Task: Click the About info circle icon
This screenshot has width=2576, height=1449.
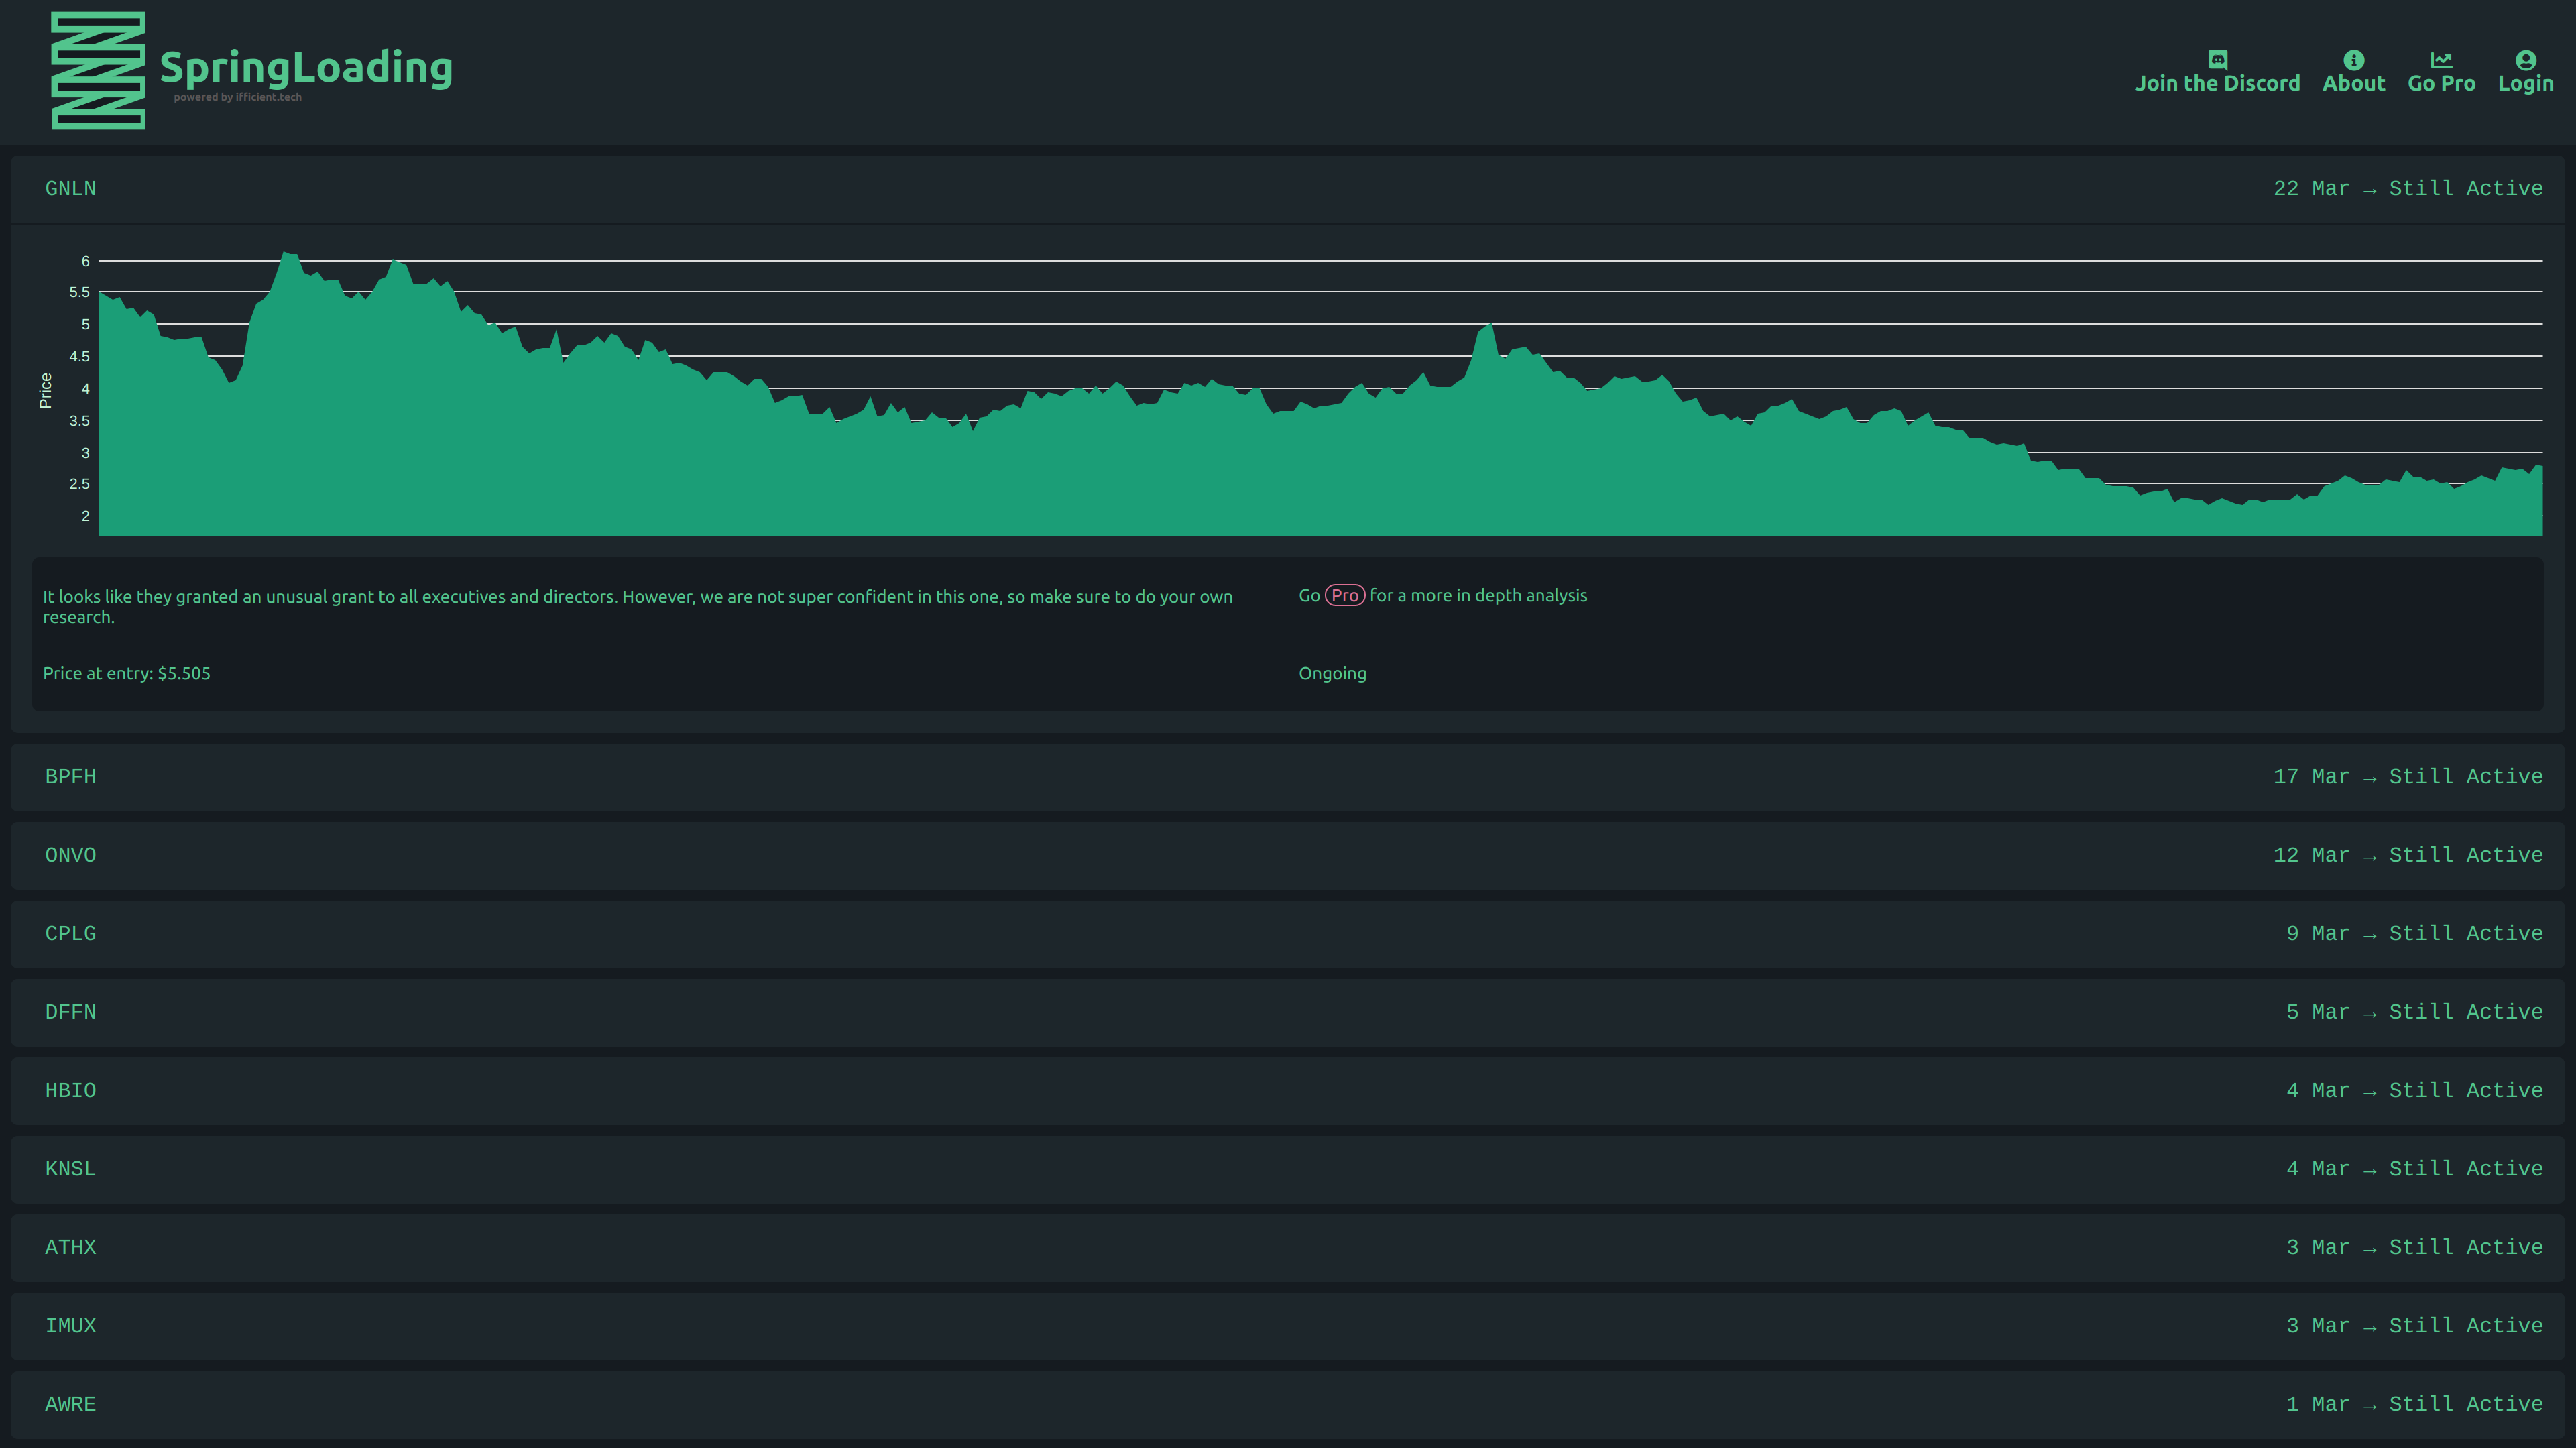Action: [x=2353, y=59]
